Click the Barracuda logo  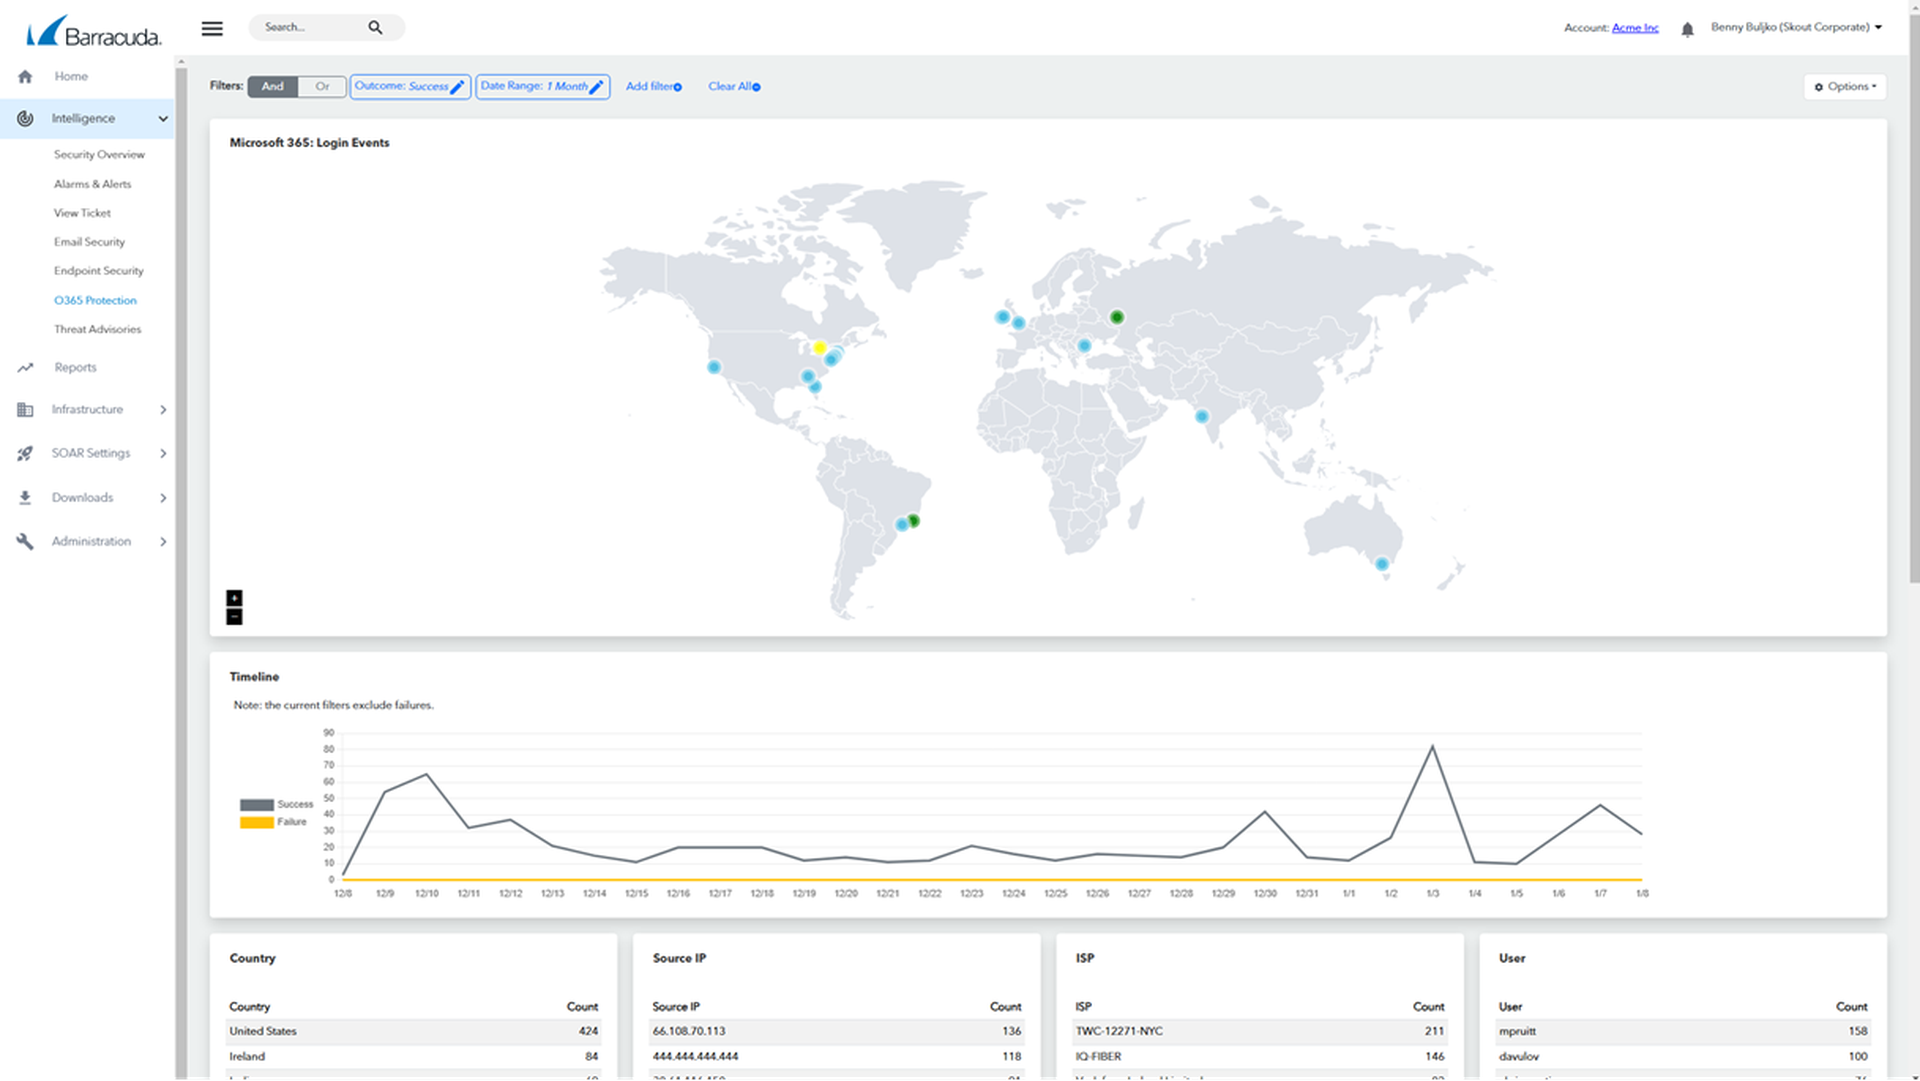94,31
